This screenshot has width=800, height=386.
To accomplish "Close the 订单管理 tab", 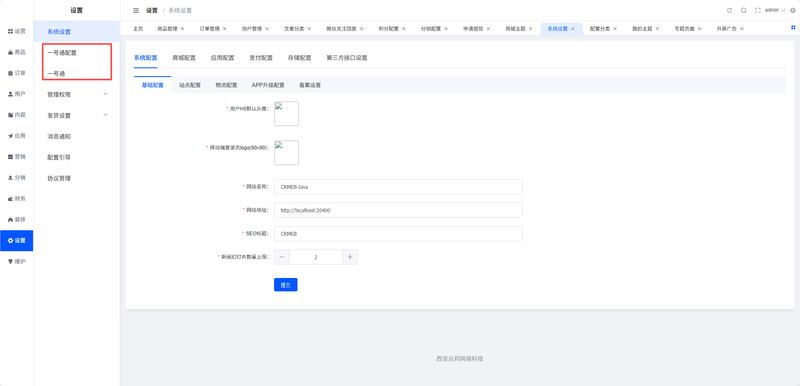I will [224, 29].
